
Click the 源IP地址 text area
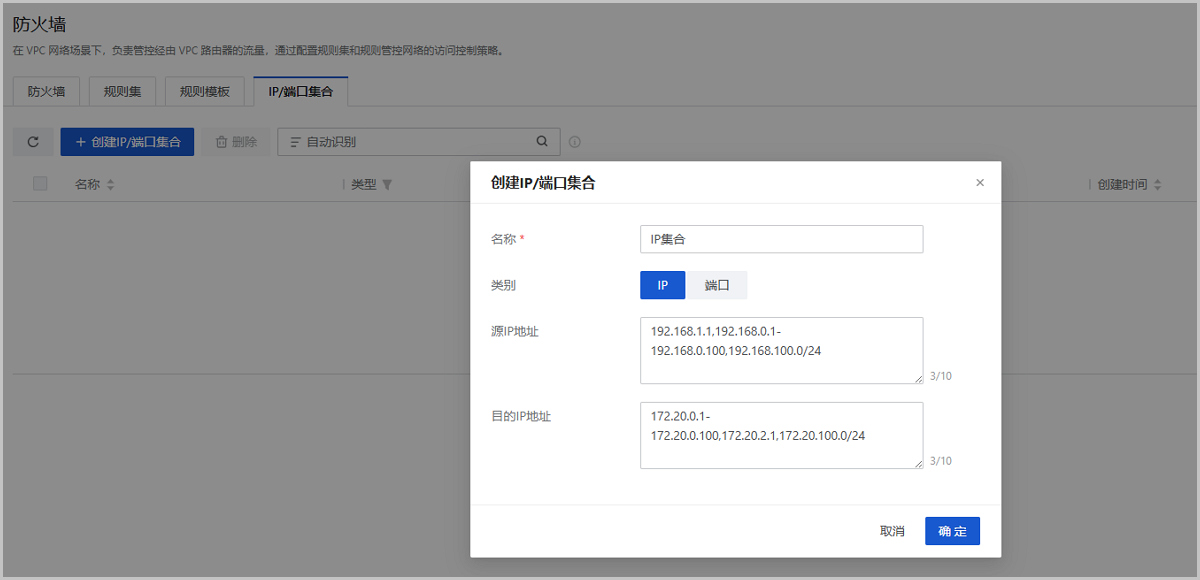pos(781,350)
